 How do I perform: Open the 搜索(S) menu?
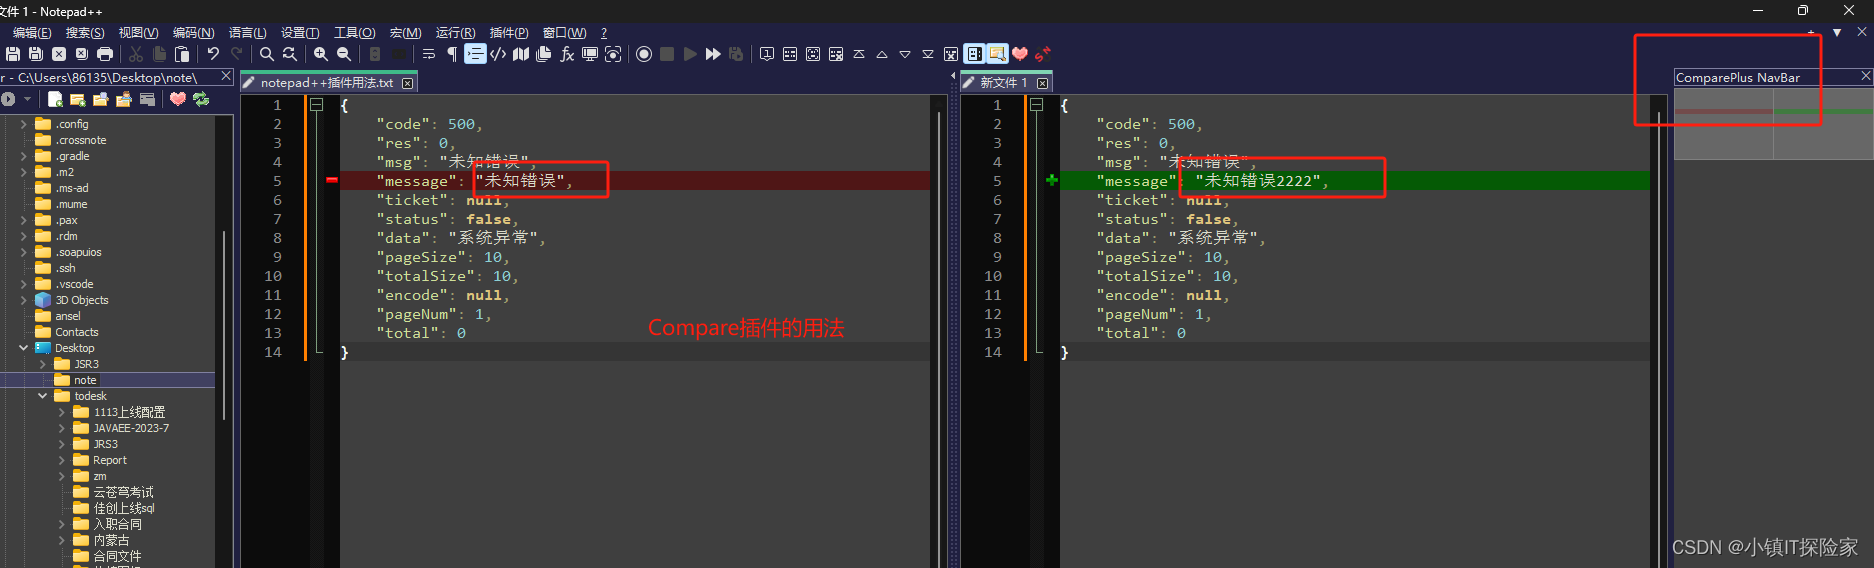[x=85, y=33]
